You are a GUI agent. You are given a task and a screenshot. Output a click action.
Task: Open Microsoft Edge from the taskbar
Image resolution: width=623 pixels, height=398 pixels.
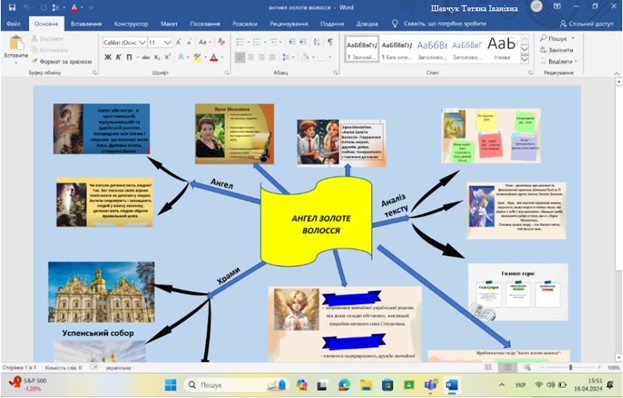tap(344, 384)
